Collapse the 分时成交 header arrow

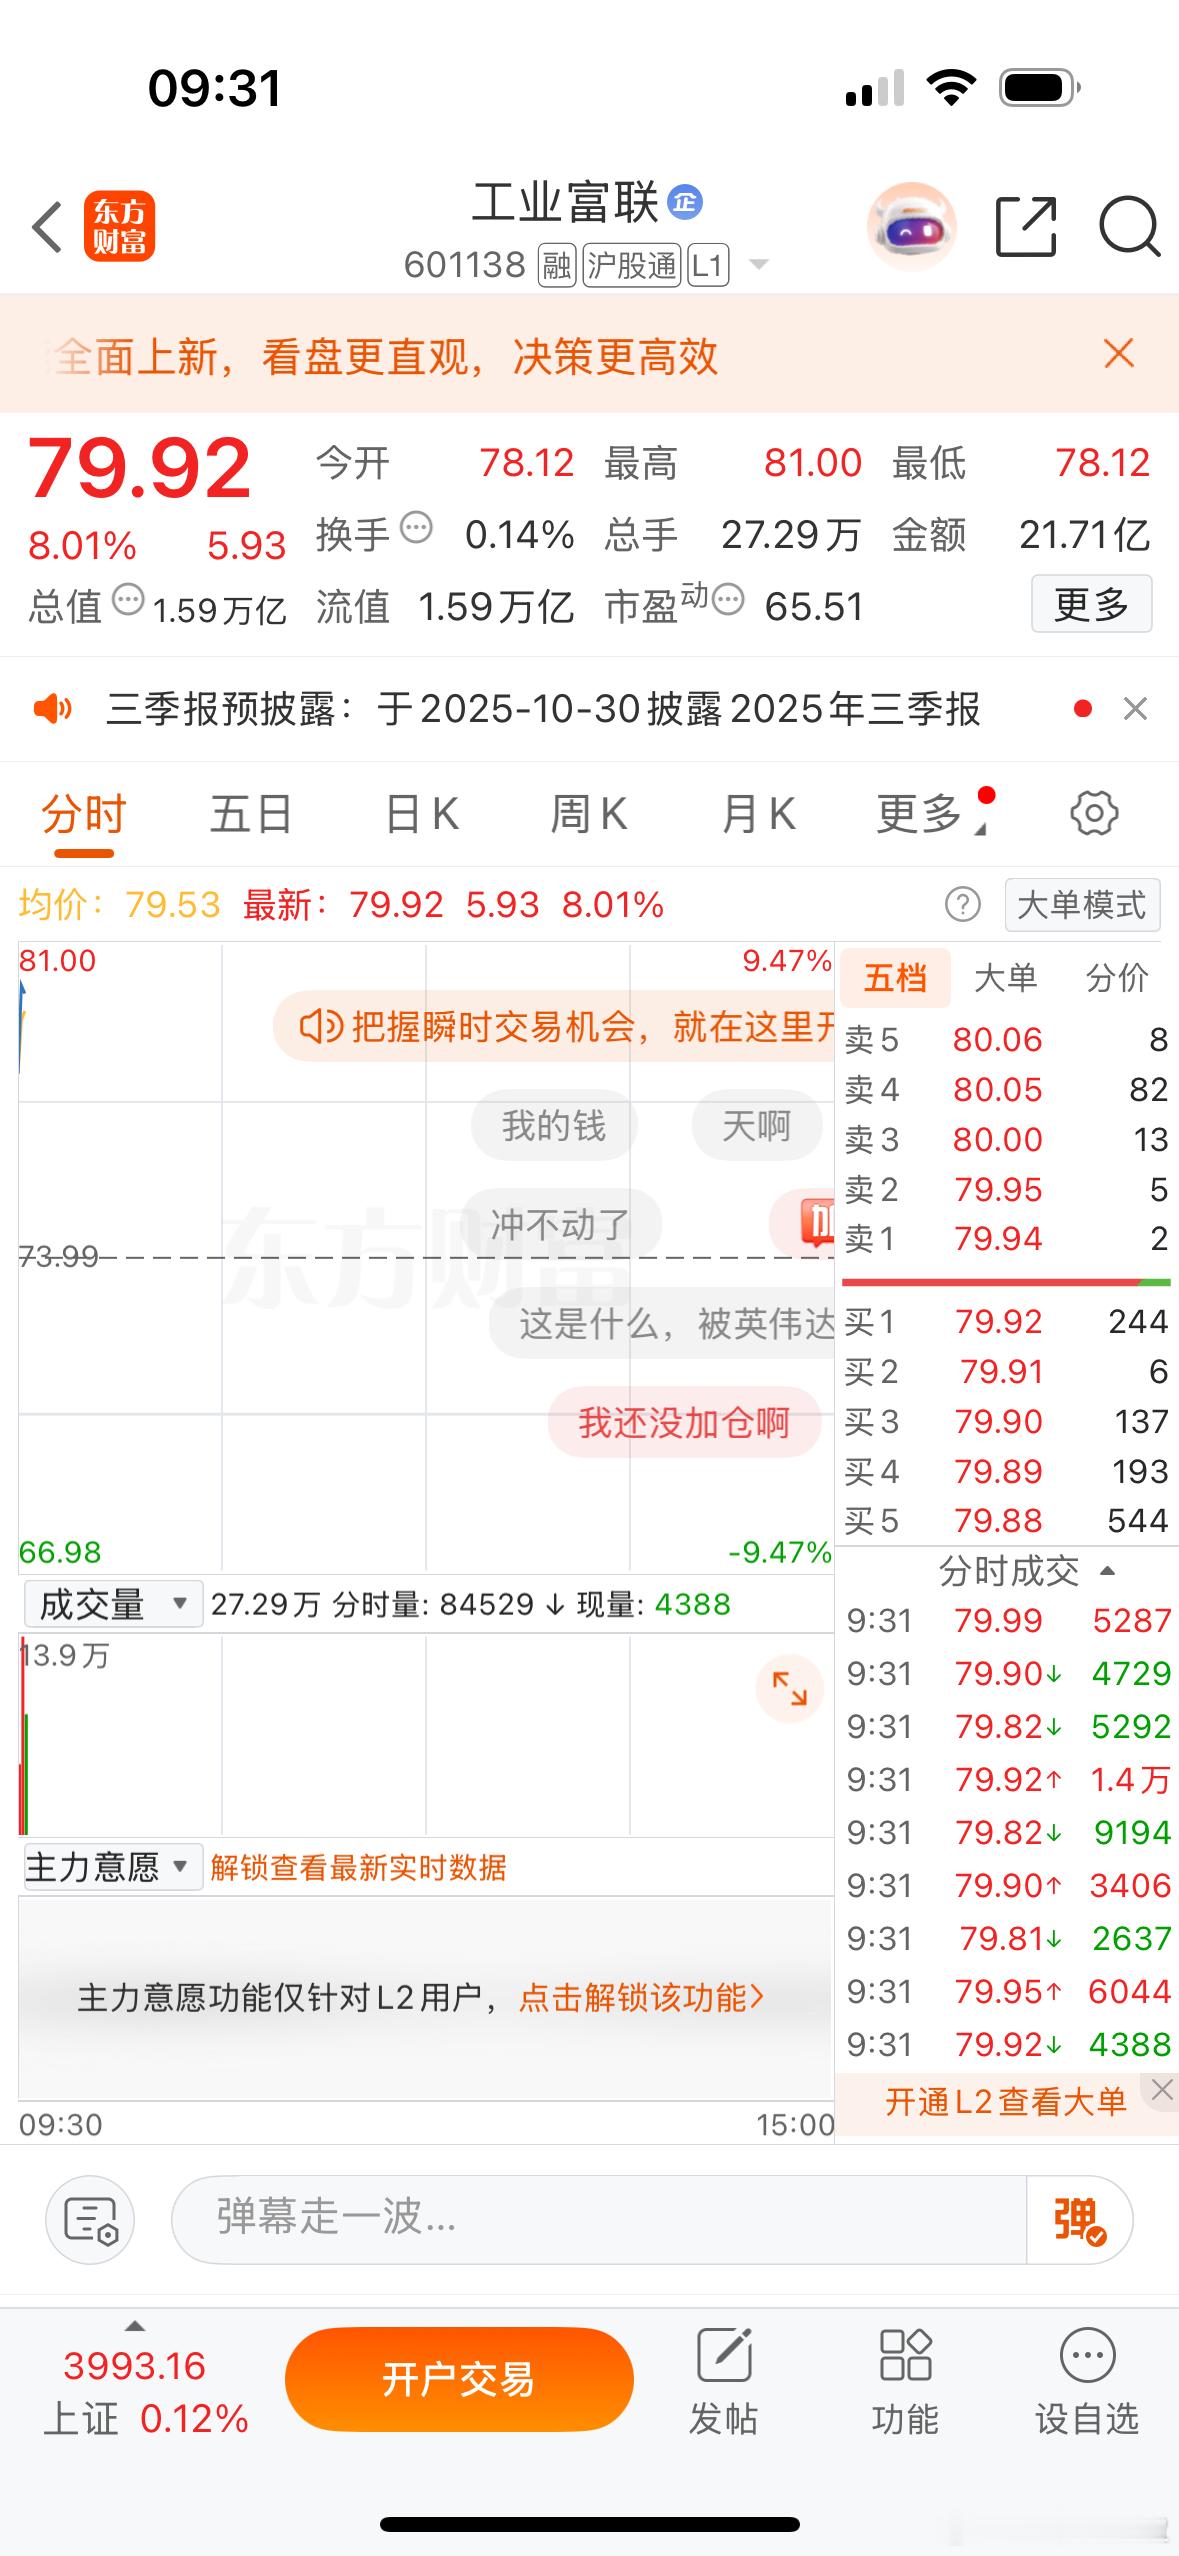[x=1107, y=1572]
